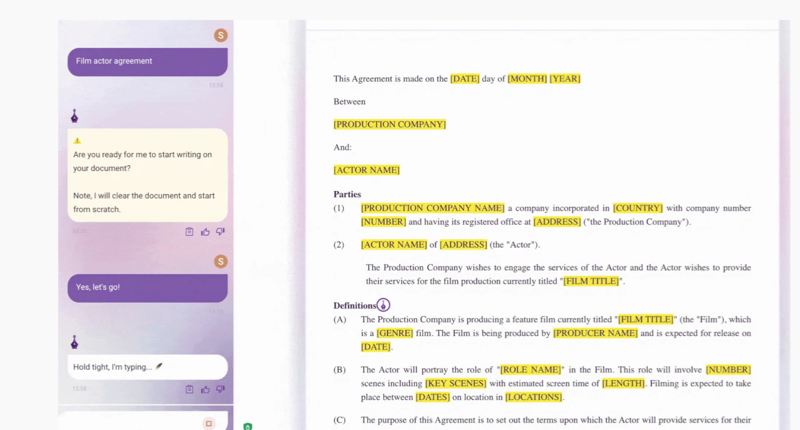800x430 pixels.
Task: Click the [ROLE NAME] placeholder
Action: click(x=530, y=369)
